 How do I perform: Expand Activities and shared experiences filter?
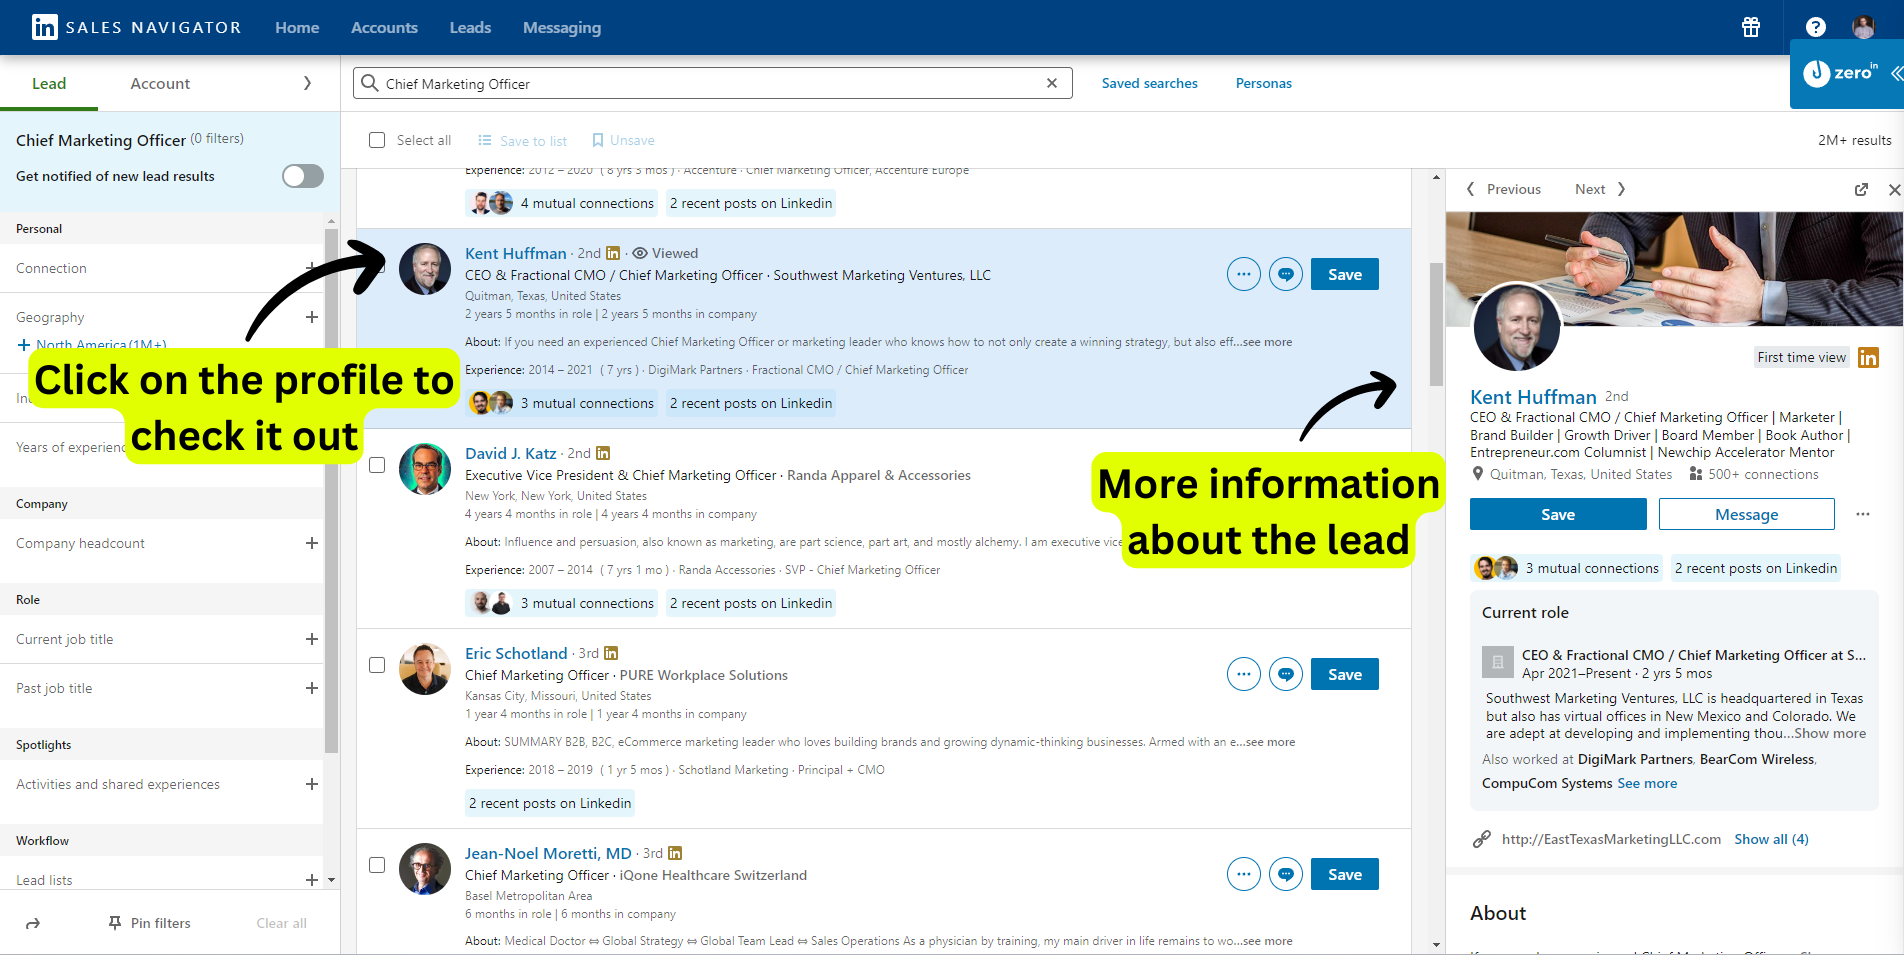coord(312,784)
